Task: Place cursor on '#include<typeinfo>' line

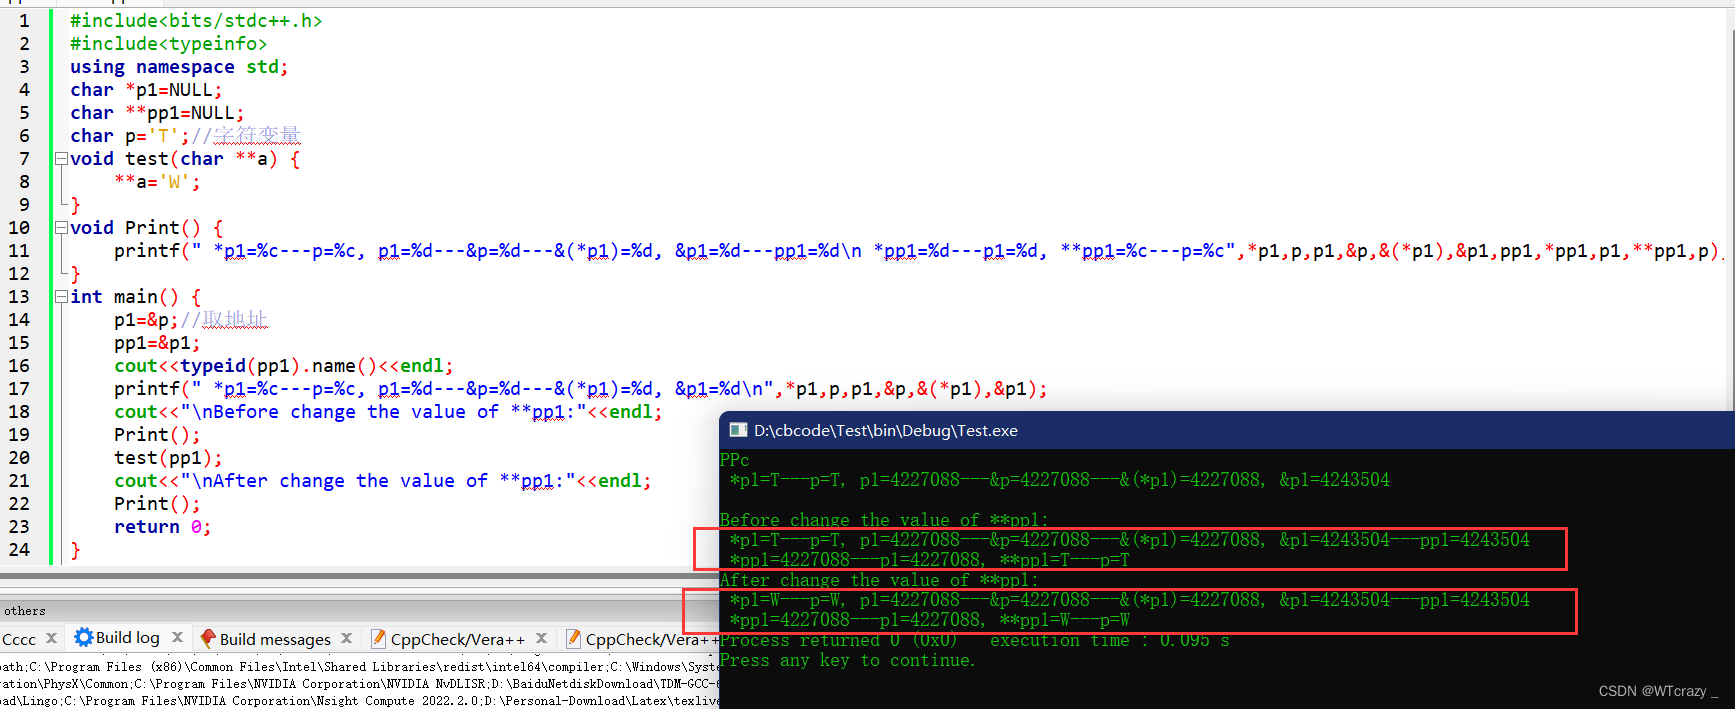Action: click(169, 44)
